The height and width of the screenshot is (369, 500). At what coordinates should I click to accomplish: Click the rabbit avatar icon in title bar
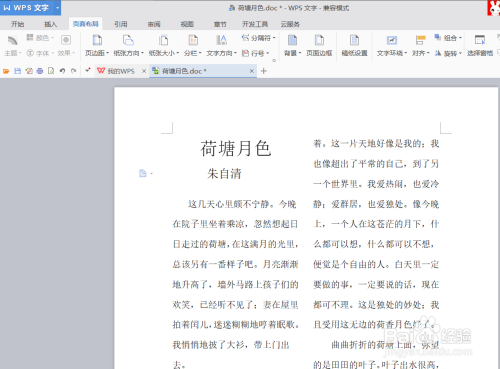(x=494, y=8)
